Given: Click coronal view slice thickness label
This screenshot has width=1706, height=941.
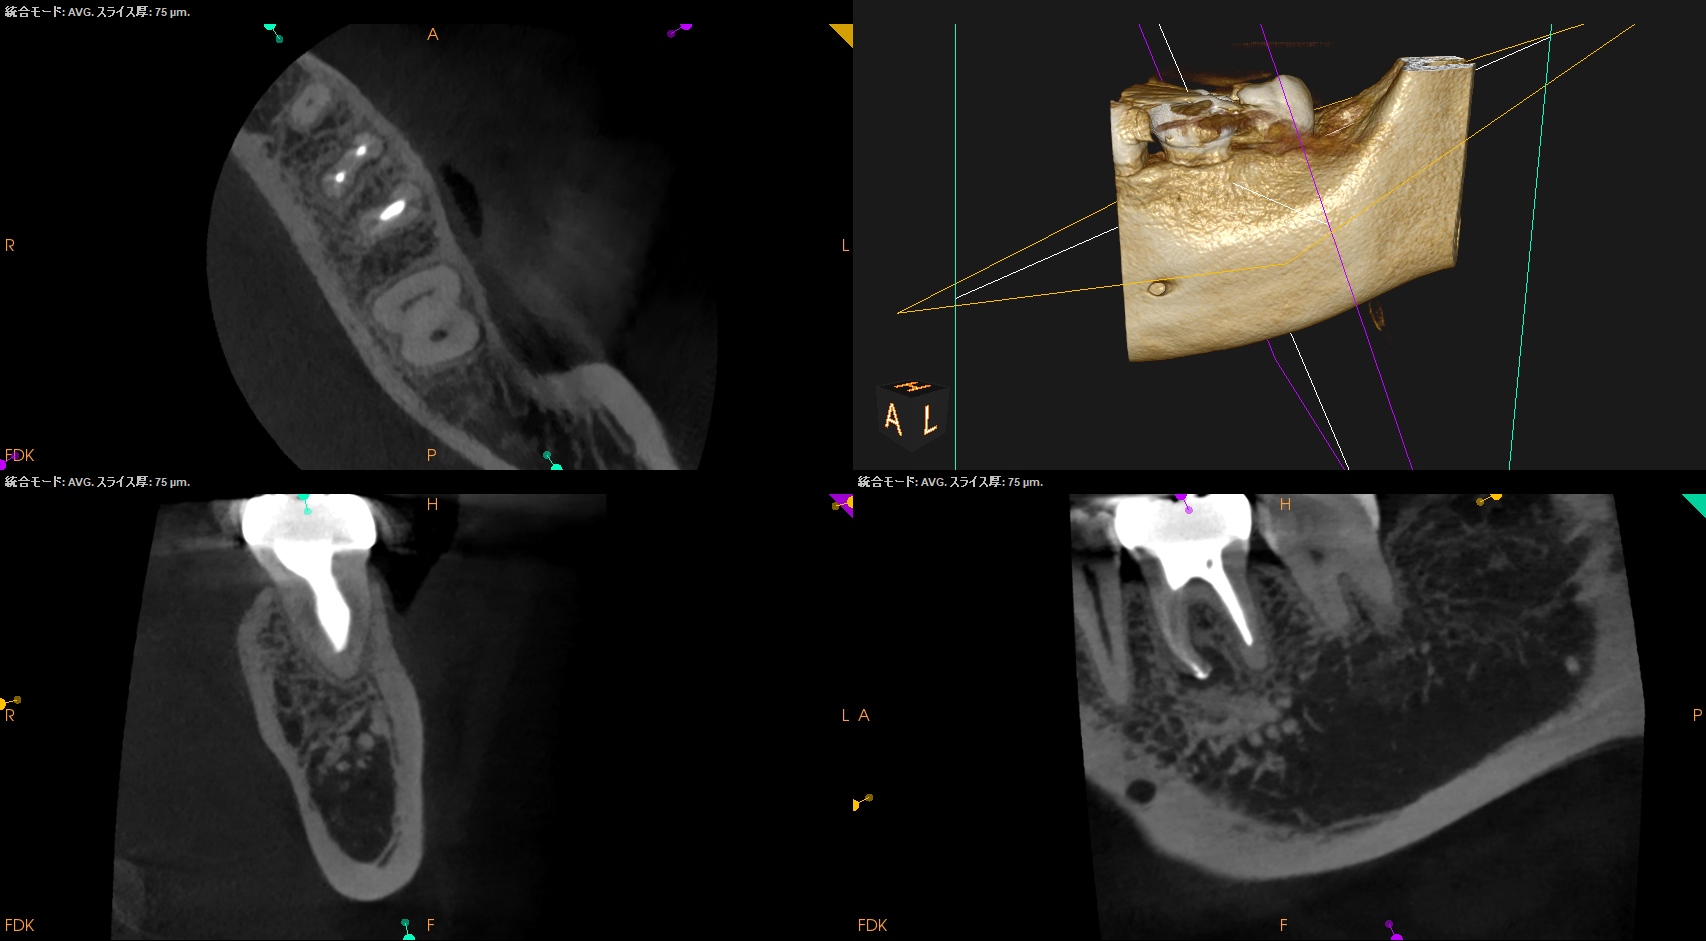Looking at the screenshot, I should point(97,482).
